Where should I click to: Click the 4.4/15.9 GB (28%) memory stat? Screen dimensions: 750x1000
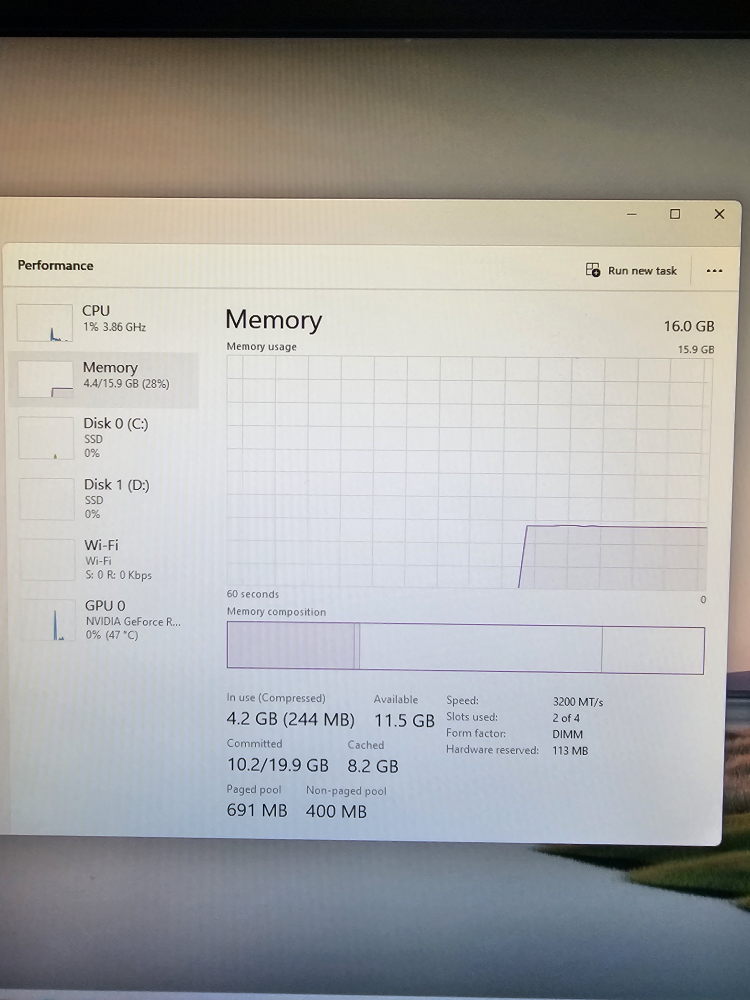click(126, 384)
